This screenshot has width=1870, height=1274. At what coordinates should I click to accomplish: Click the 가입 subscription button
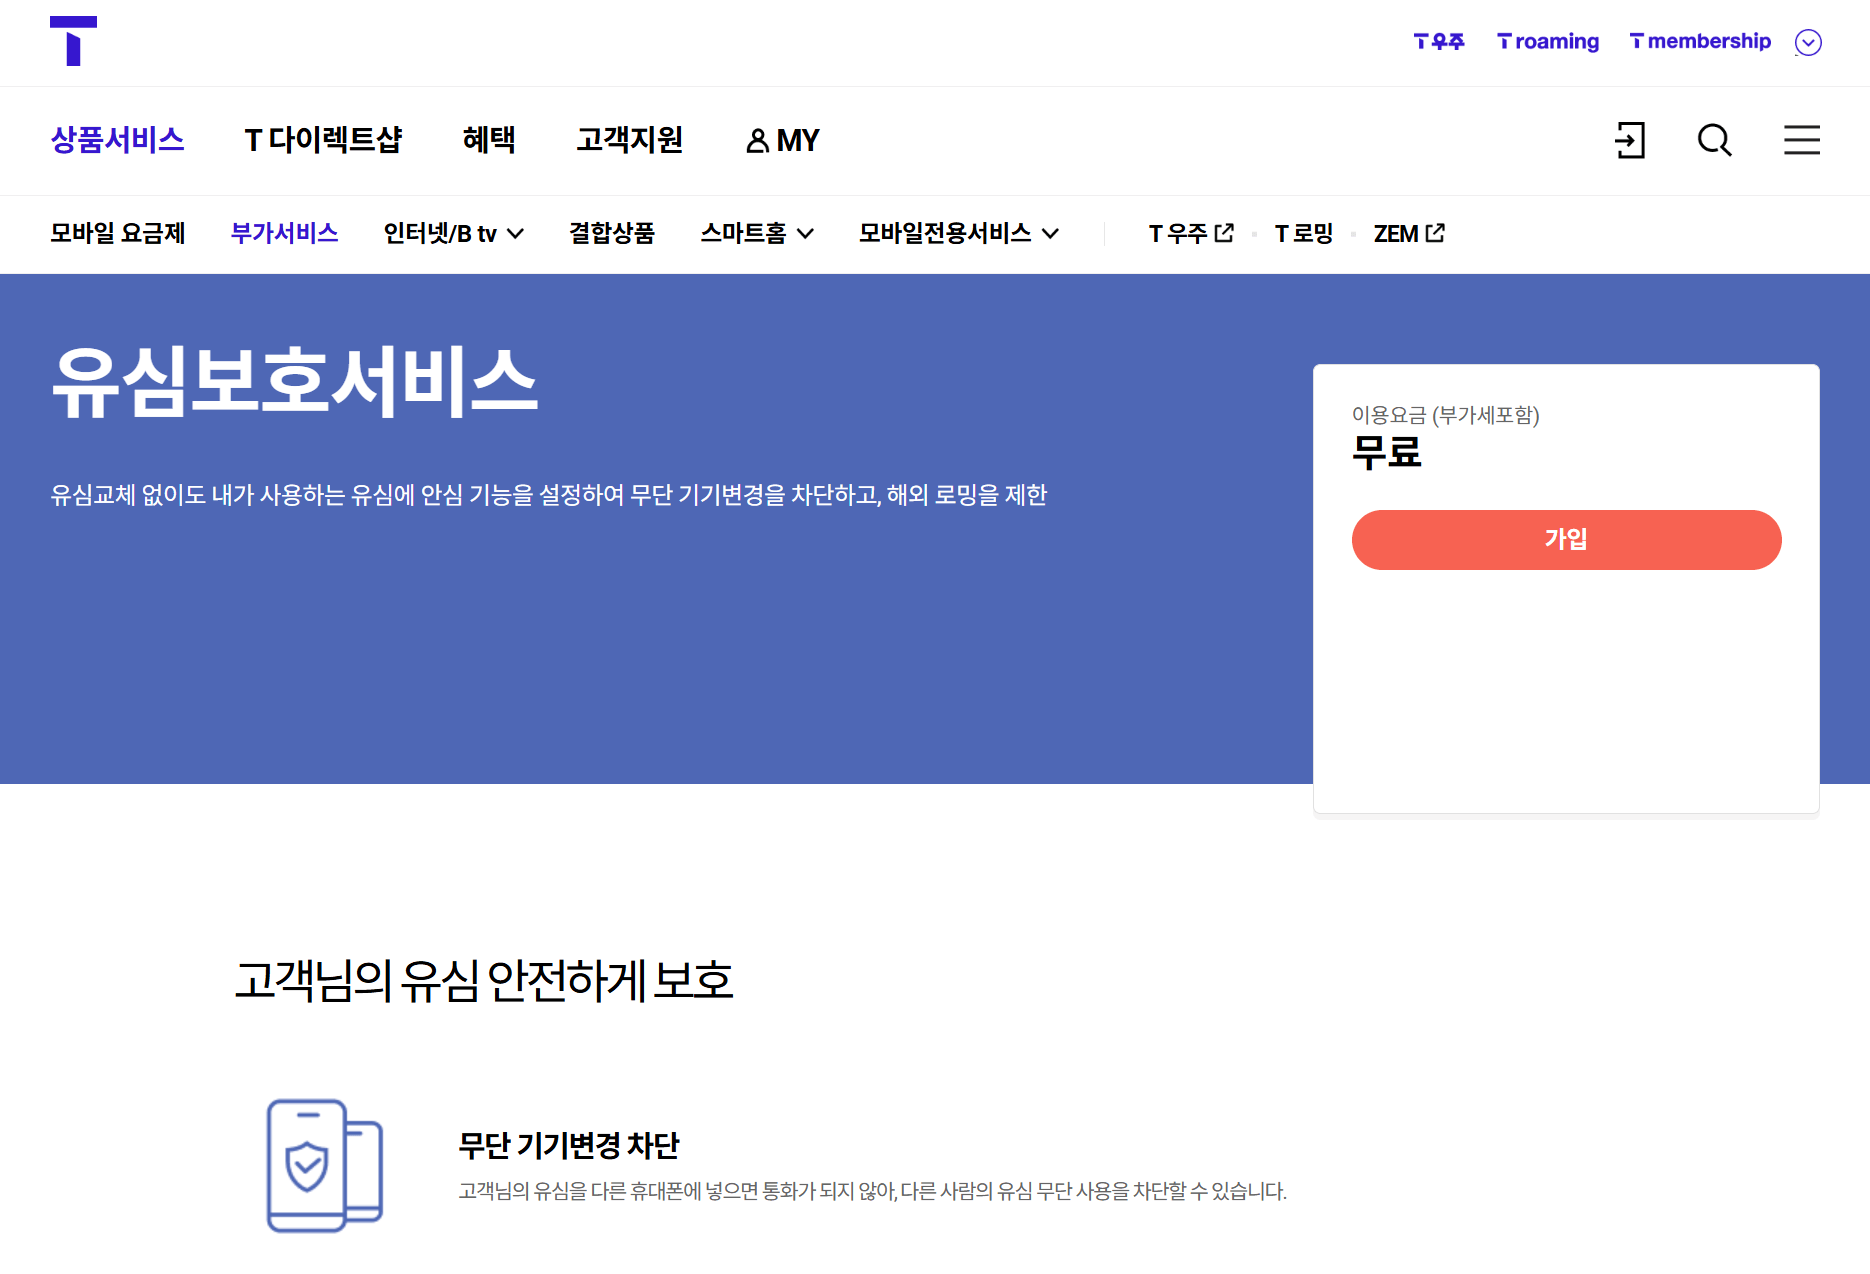pyautogui.click(x=1565, y=539)
